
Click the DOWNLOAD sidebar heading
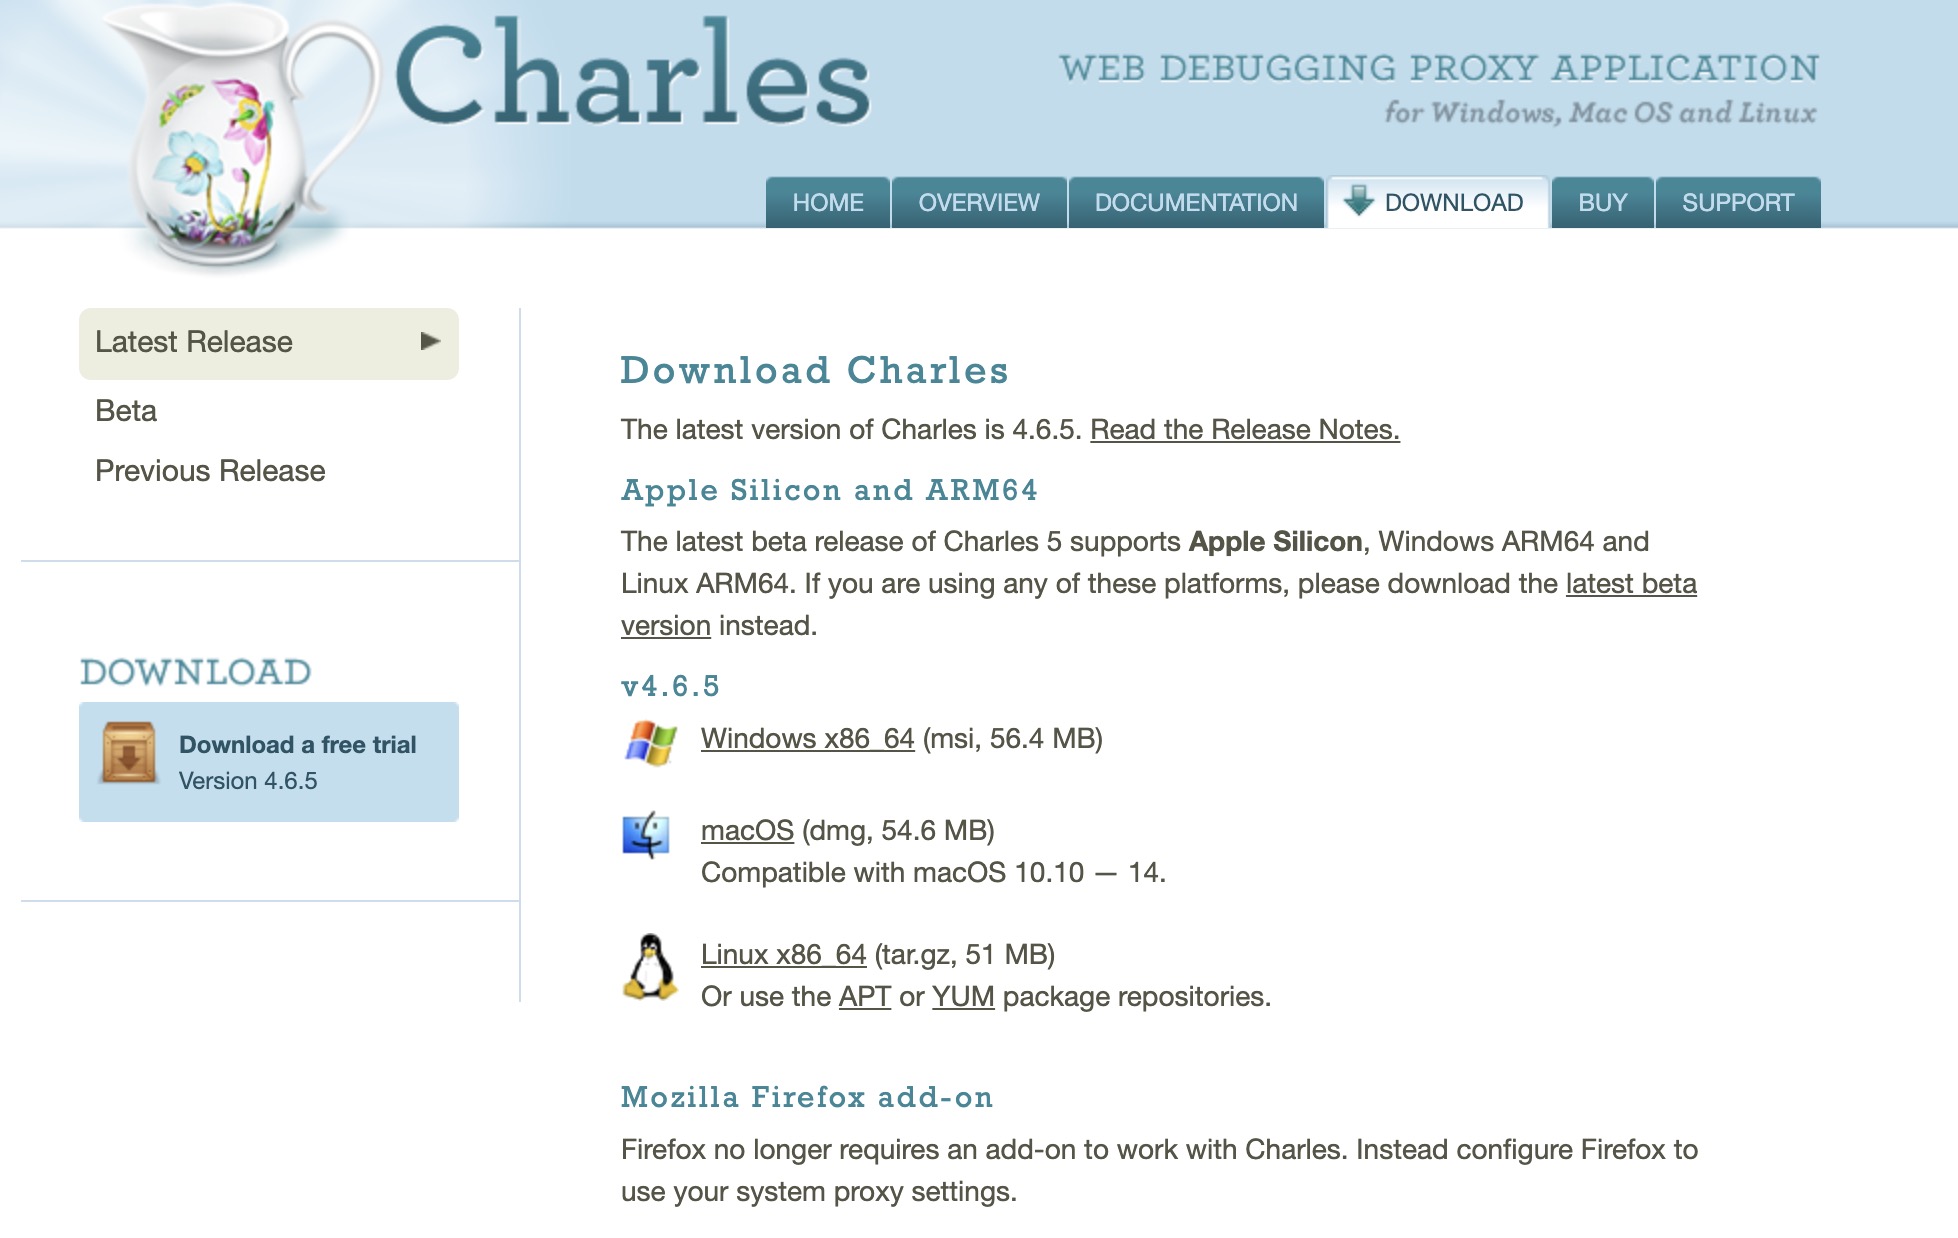coord(196,672)
